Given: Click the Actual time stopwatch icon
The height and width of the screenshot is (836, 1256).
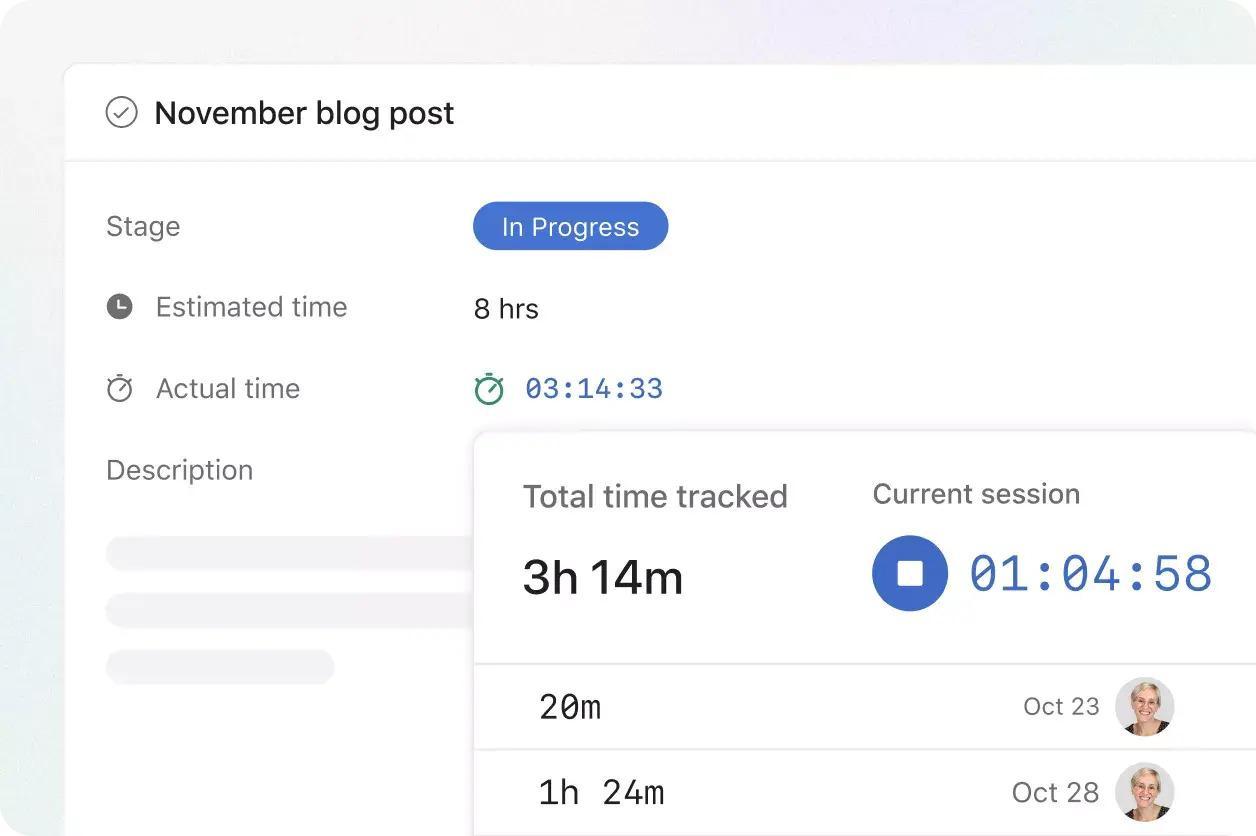Looking at the screenshot, I should 120,388.
